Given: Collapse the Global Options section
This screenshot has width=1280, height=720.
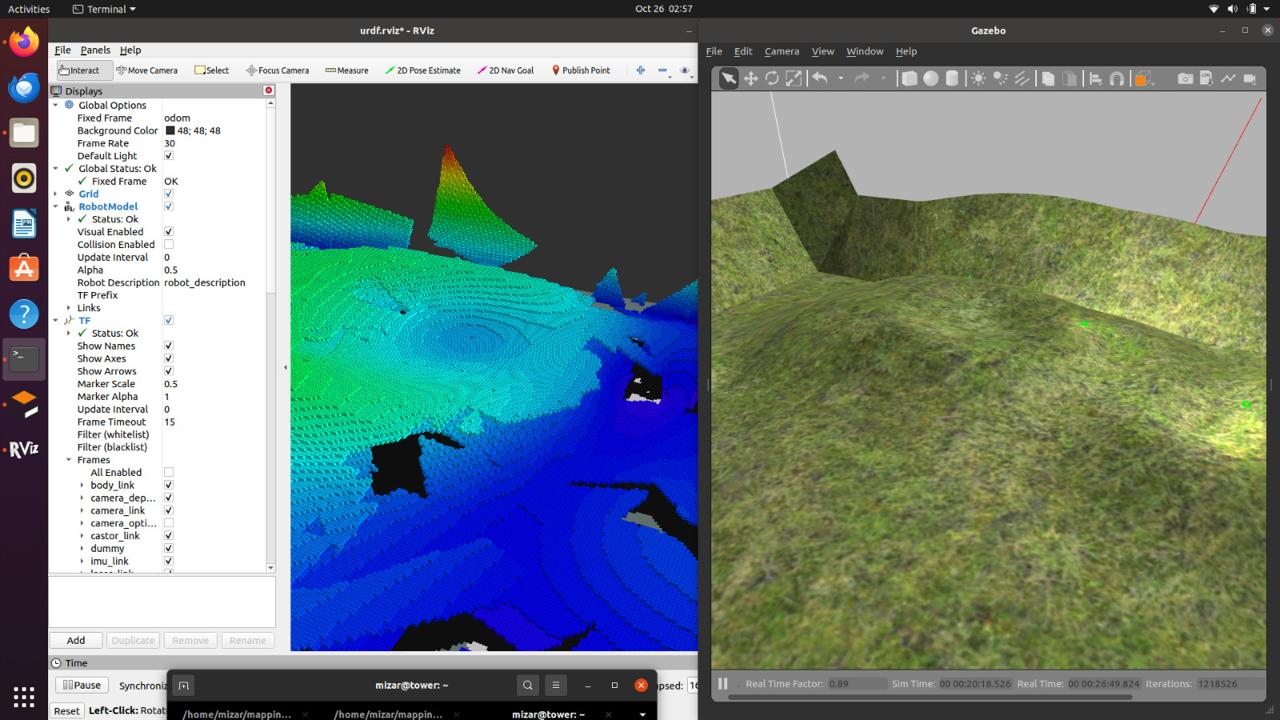Looking at the screenshot, I should [x=56, y=105].
